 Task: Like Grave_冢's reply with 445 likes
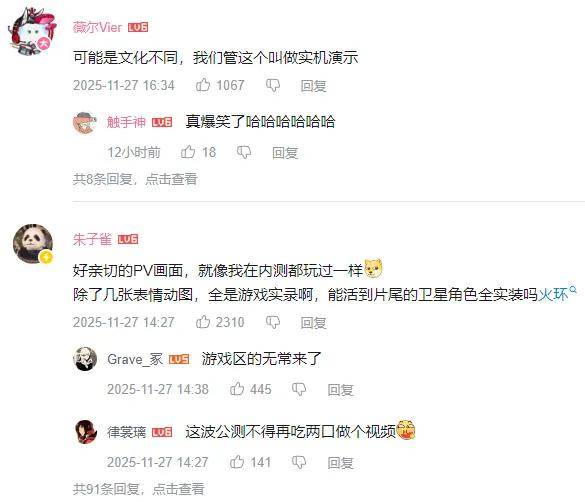[x=237, y=389]
